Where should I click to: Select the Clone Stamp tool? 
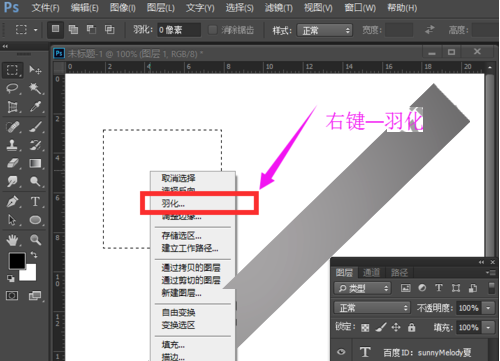13,145
